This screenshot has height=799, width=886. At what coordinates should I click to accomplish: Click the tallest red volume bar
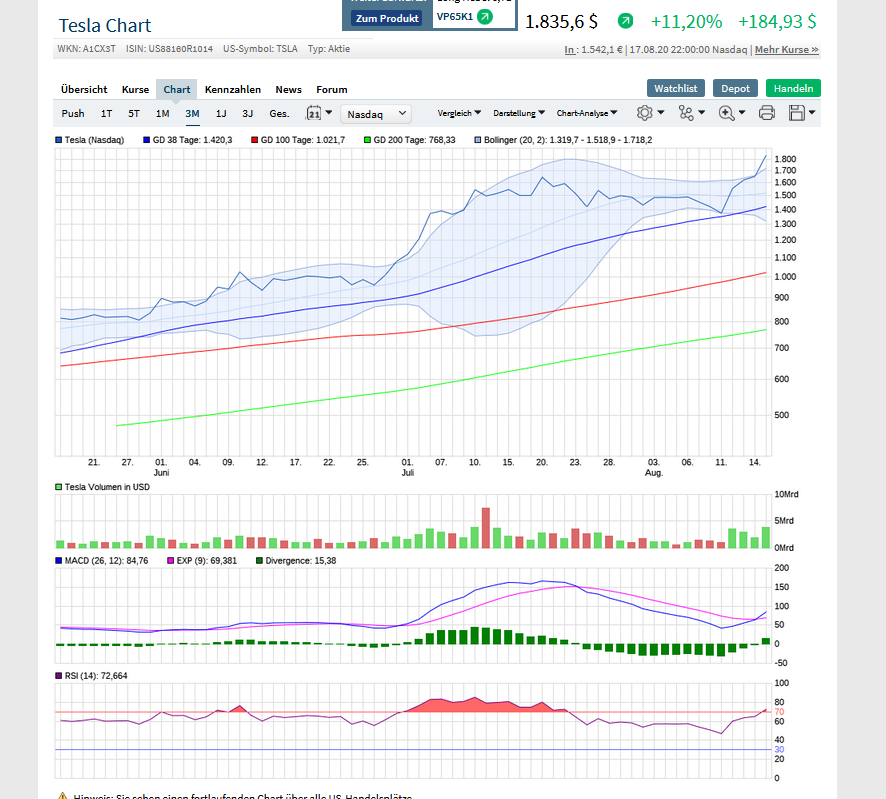485,528
